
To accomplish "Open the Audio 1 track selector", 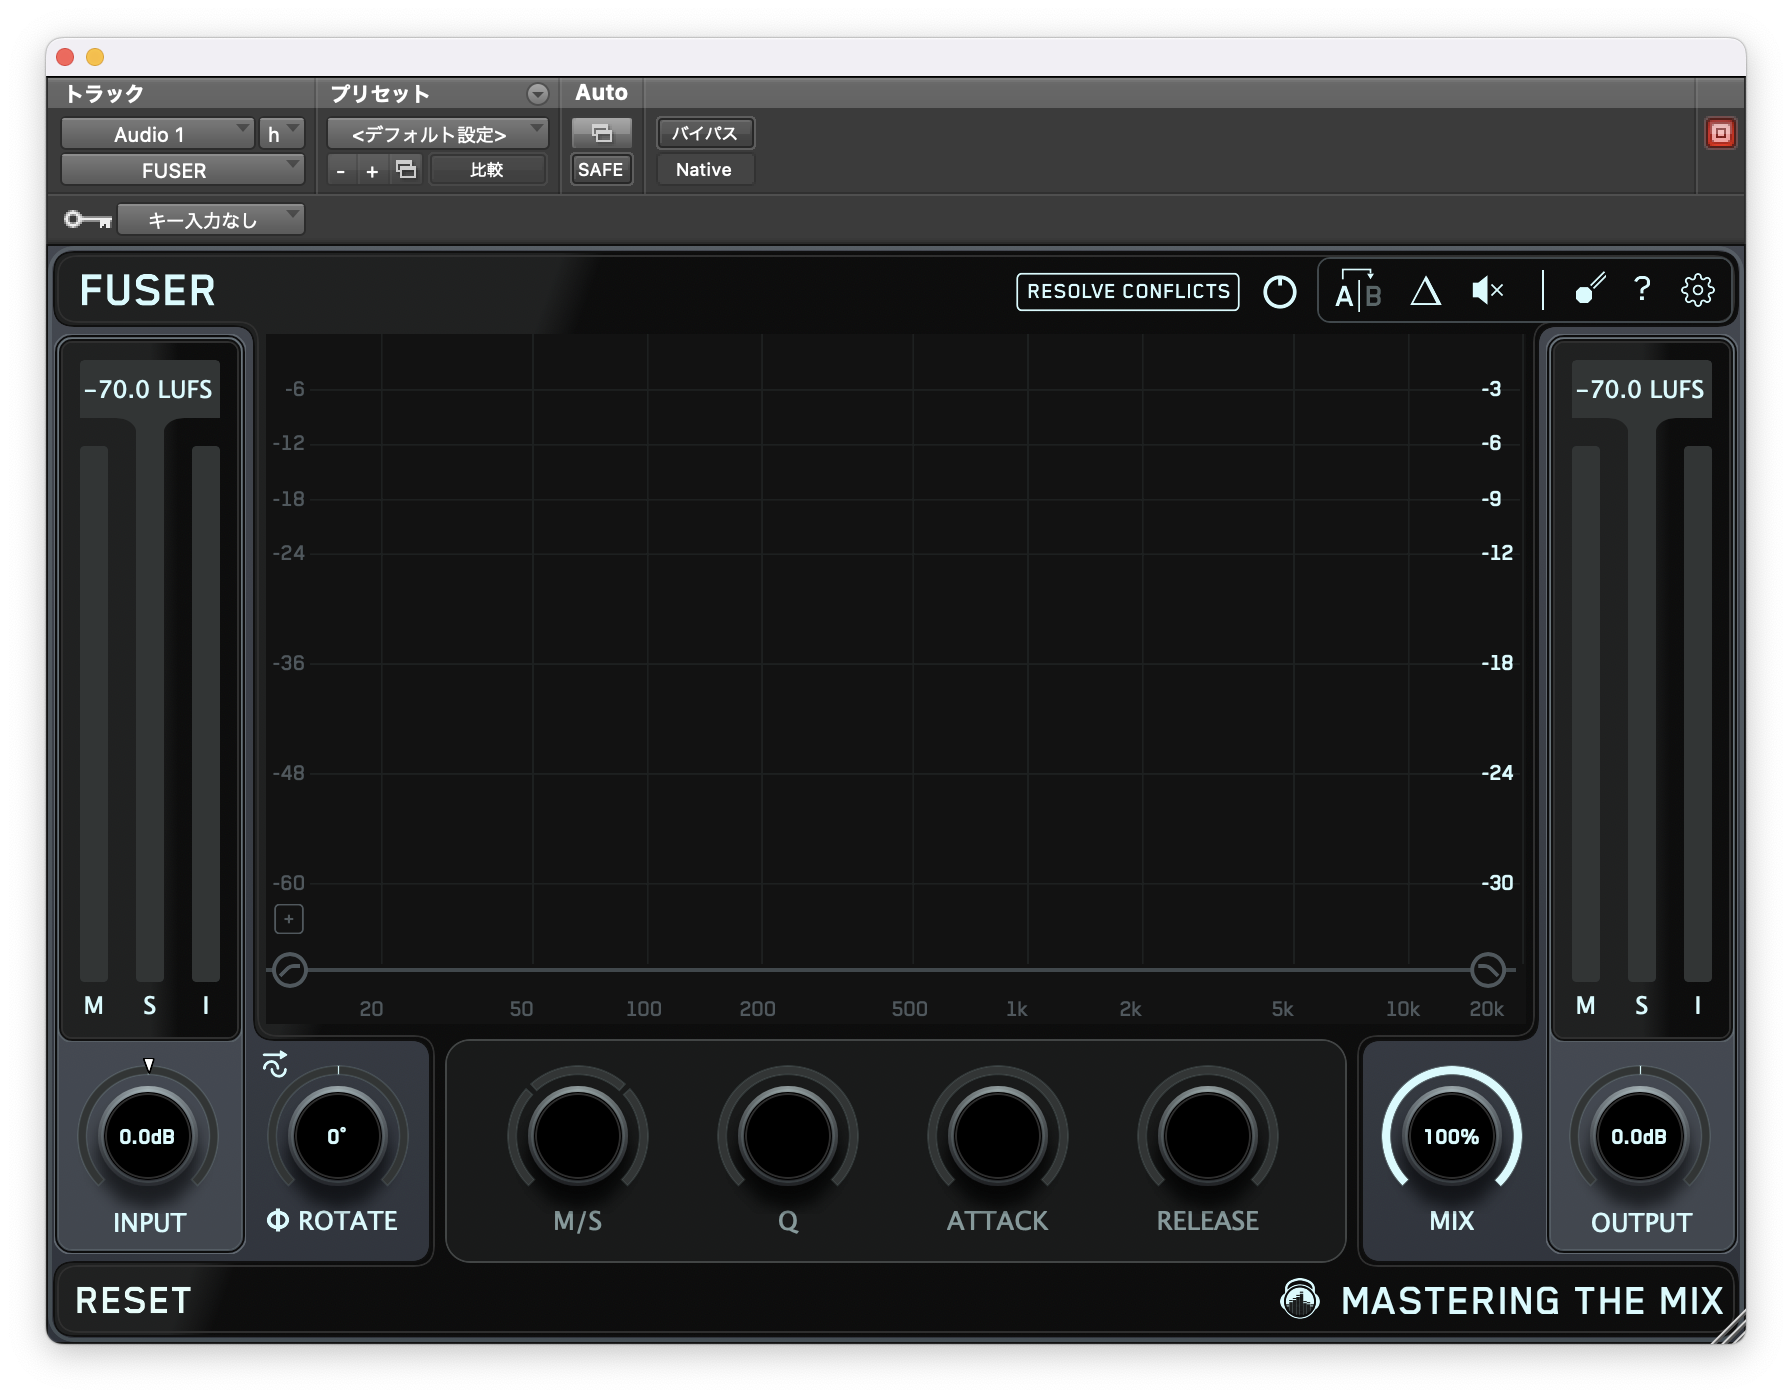I will coord(157,133).
